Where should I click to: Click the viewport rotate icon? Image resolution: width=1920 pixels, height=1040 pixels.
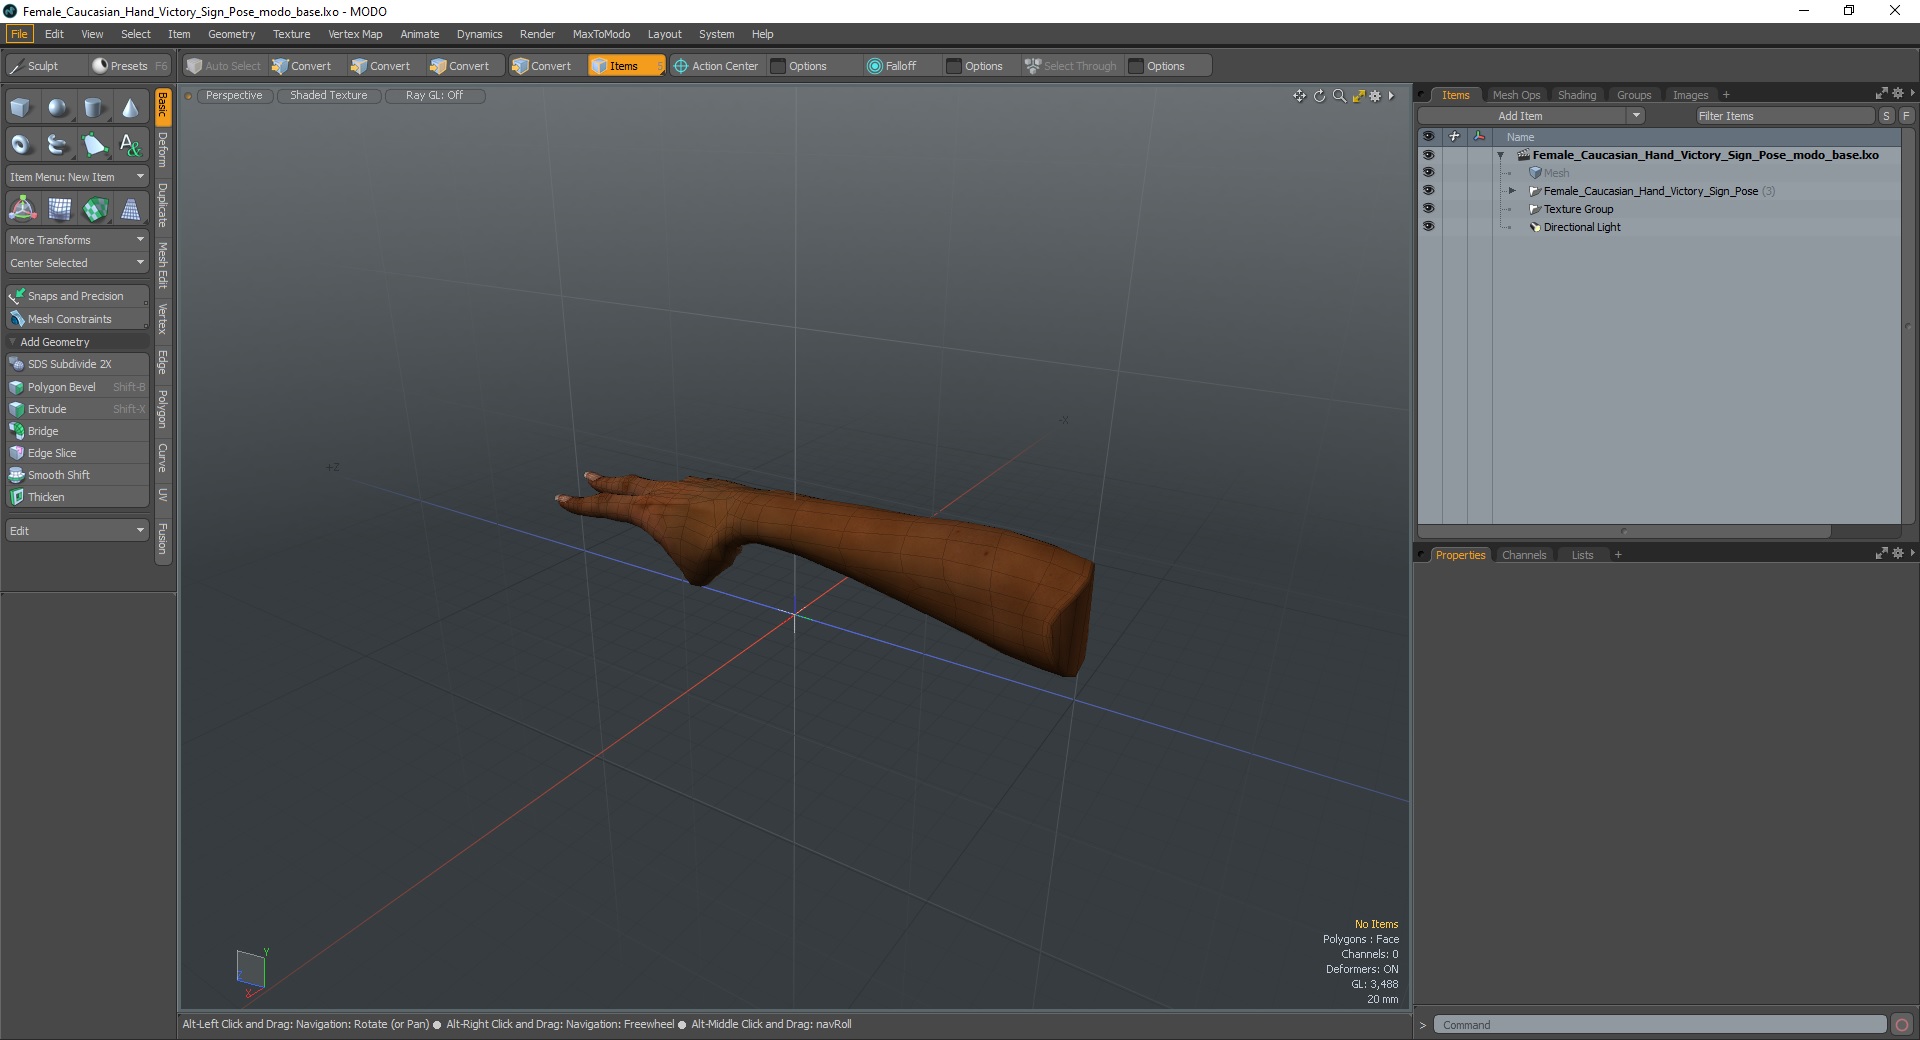(x=1319, y=96)
